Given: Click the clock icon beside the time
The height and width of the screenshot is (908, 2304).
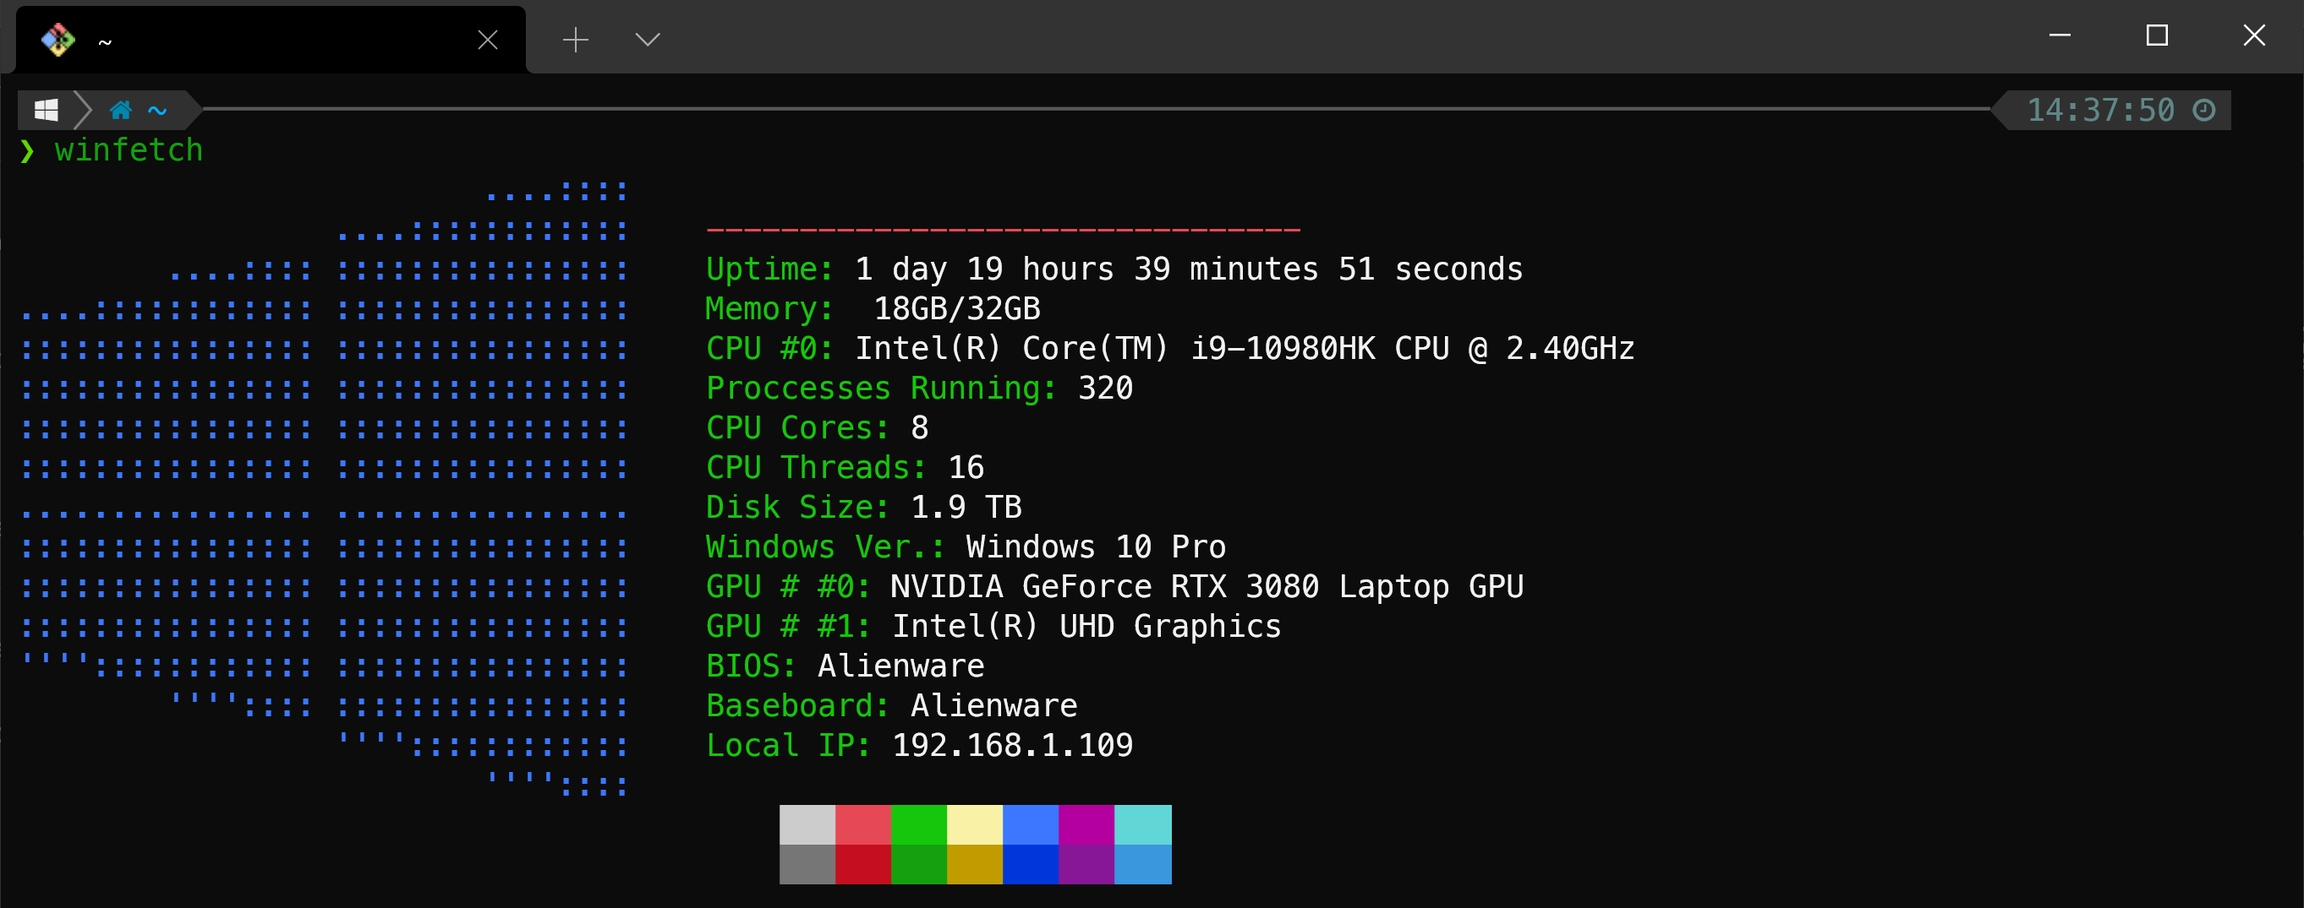Looking at the screenshot, I should 2204,110.
